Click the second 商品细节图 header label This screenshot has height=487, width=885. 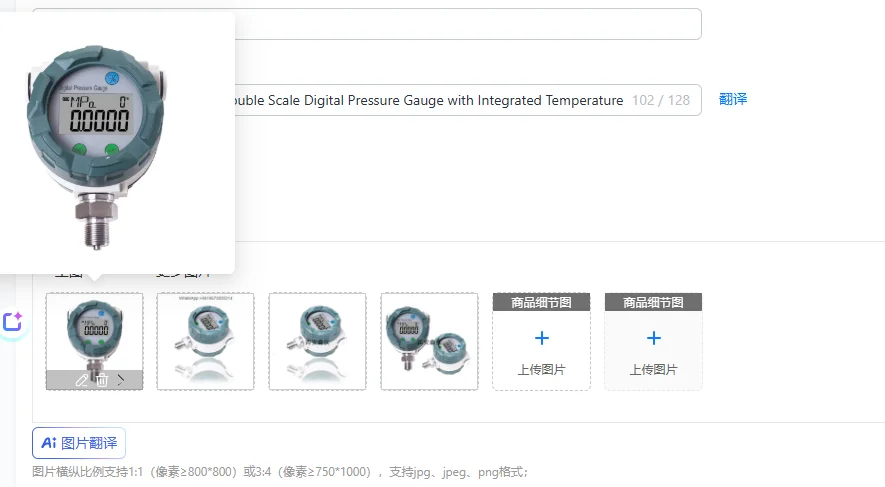pos(654,302)
